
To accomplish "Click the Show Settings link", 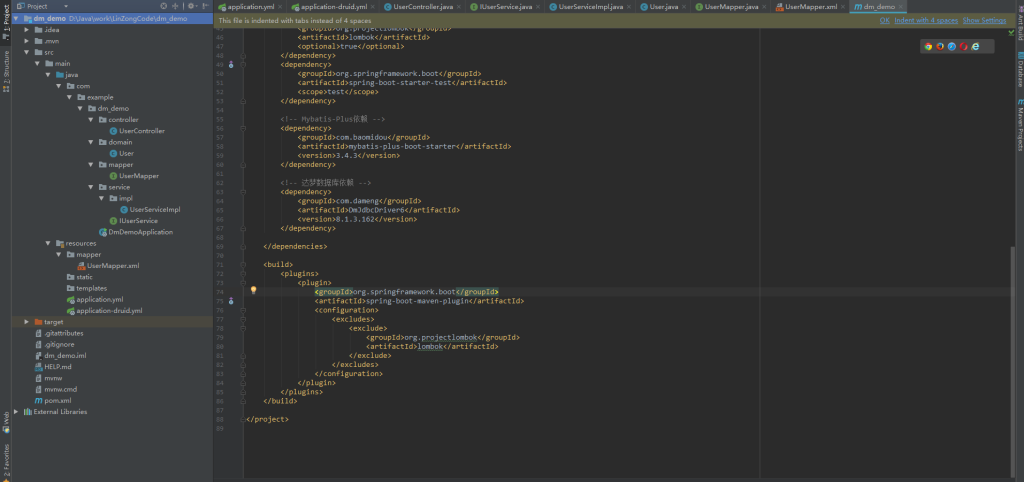I will click(984, 20).
